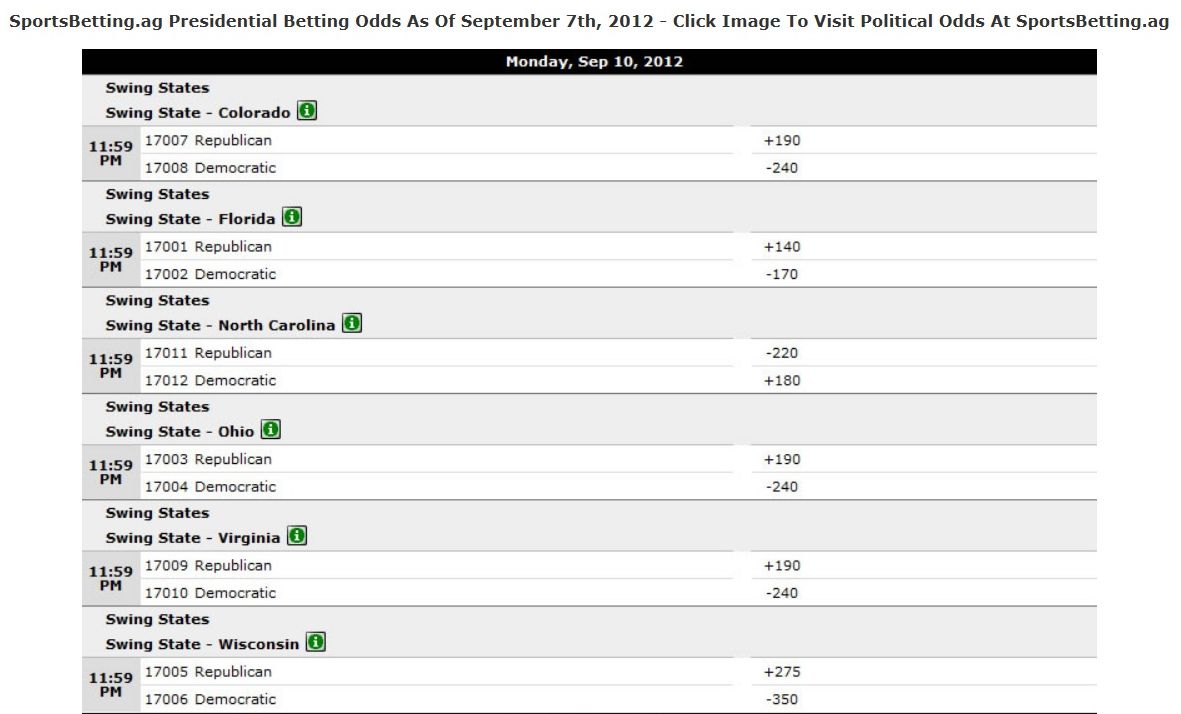This screenshot has width=1181, height=714.
Task: Select Colorado Democratic -240 odds
Action: [782, 168]
